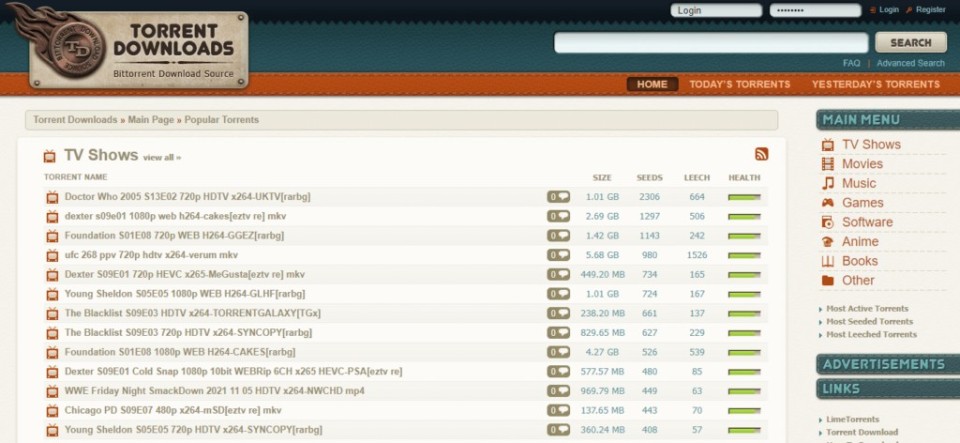Open comments bubble for Young Sheldon S05E05 1080p
The image size is (960, 443).
click(x=558, y=294)
